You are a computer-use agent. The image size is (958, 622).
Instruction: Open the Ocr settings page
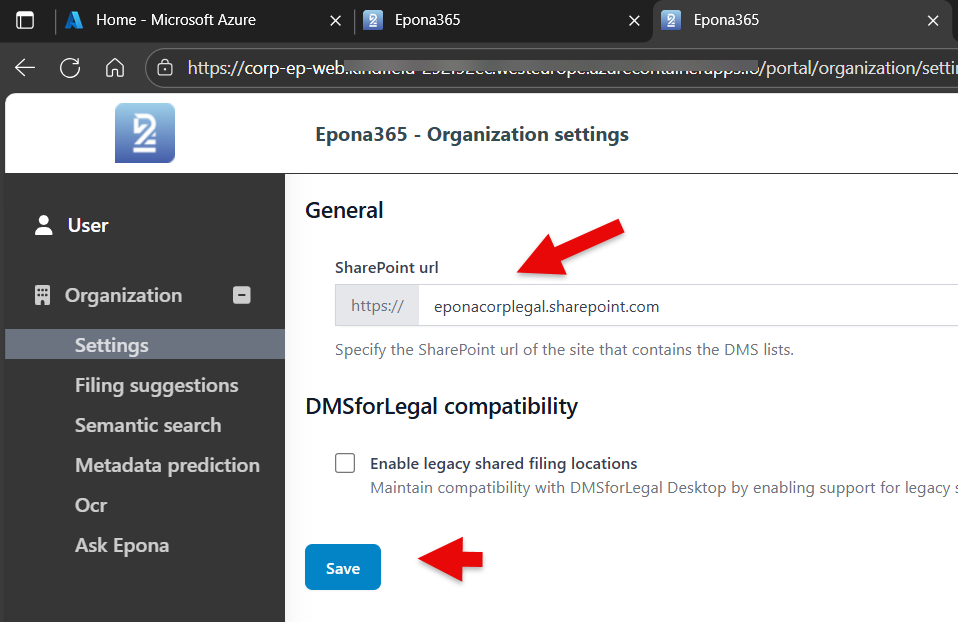point(91,505)
